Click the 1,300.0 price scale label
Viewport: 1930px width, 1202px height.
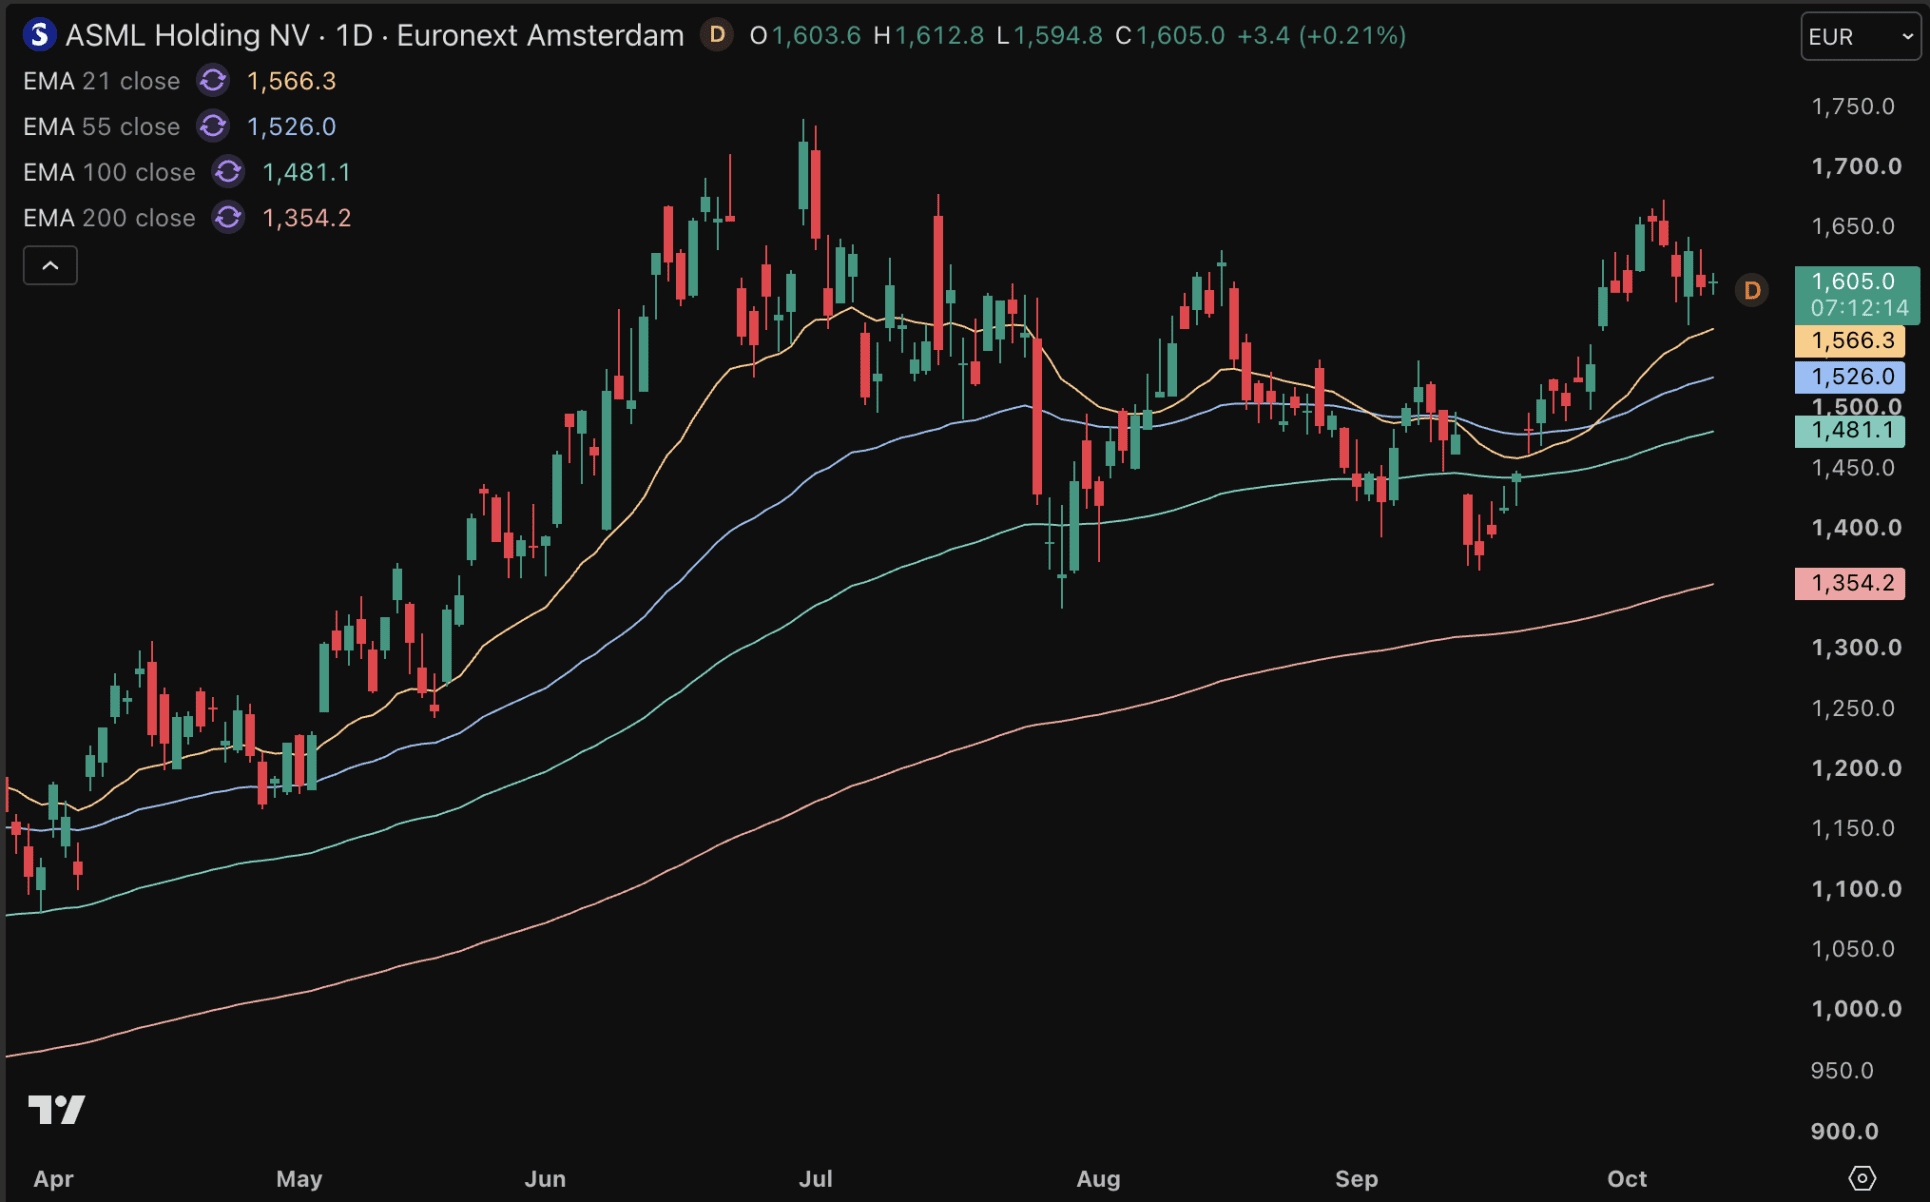click(1857, 648)
